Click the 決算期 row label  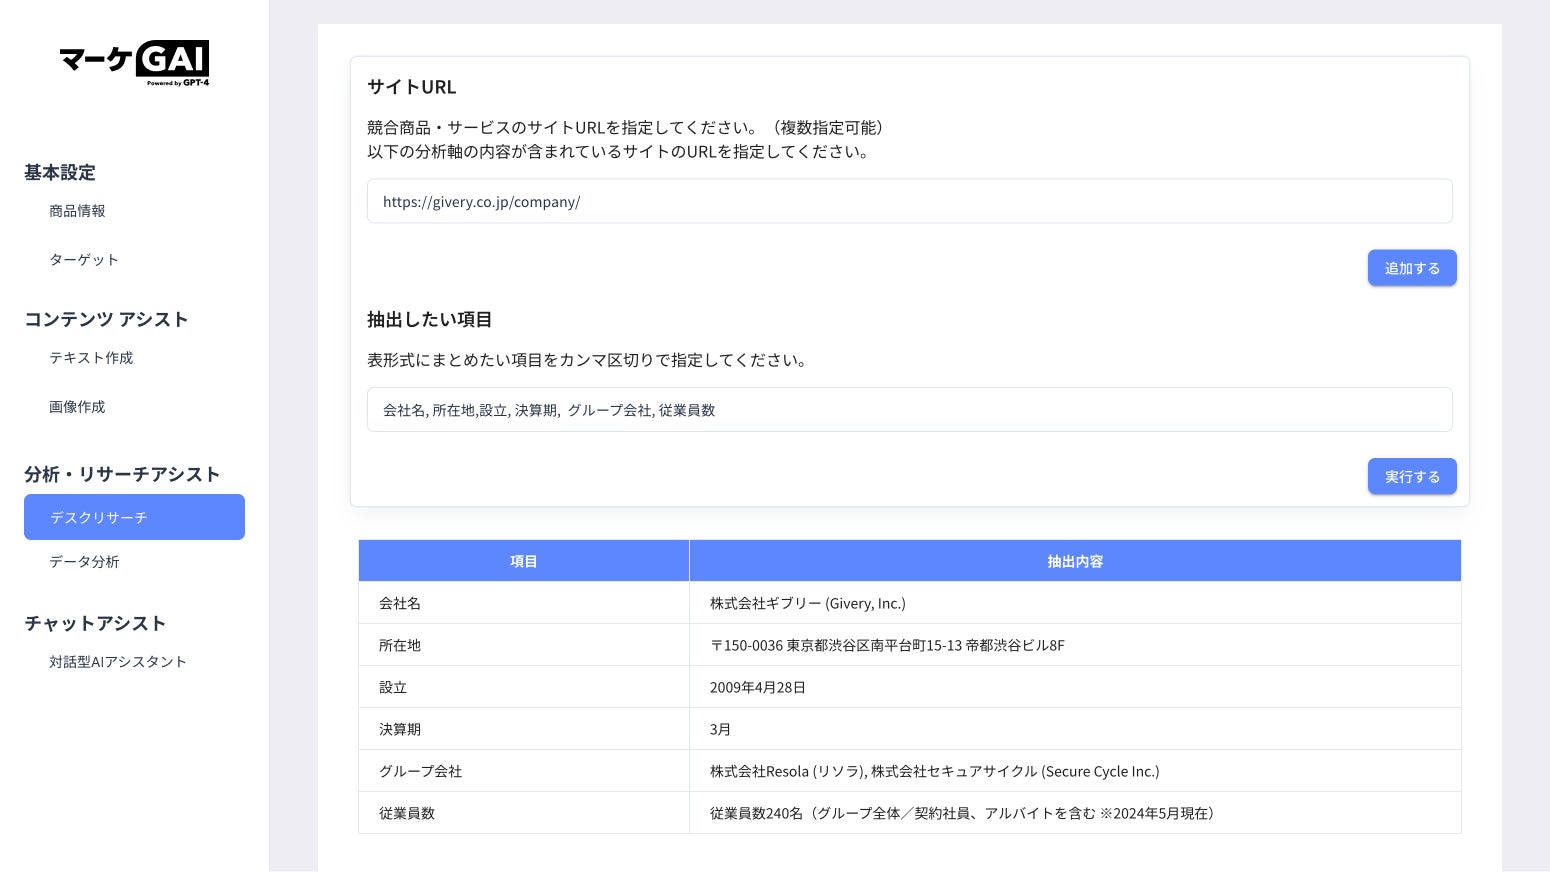(x=400, y=730)
